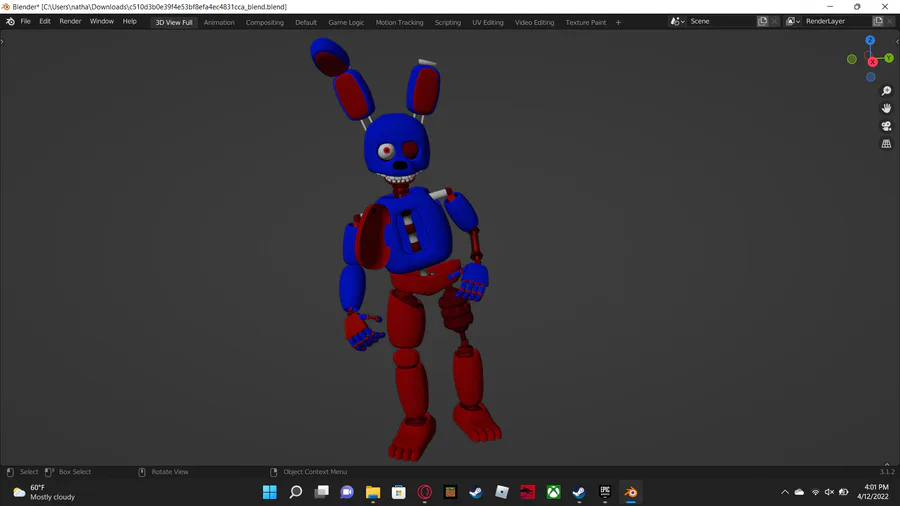Expand the left toolbar arrow
The width and height of the screenshot is (900, 506).
pyautogui.click(x=2, y=41)
